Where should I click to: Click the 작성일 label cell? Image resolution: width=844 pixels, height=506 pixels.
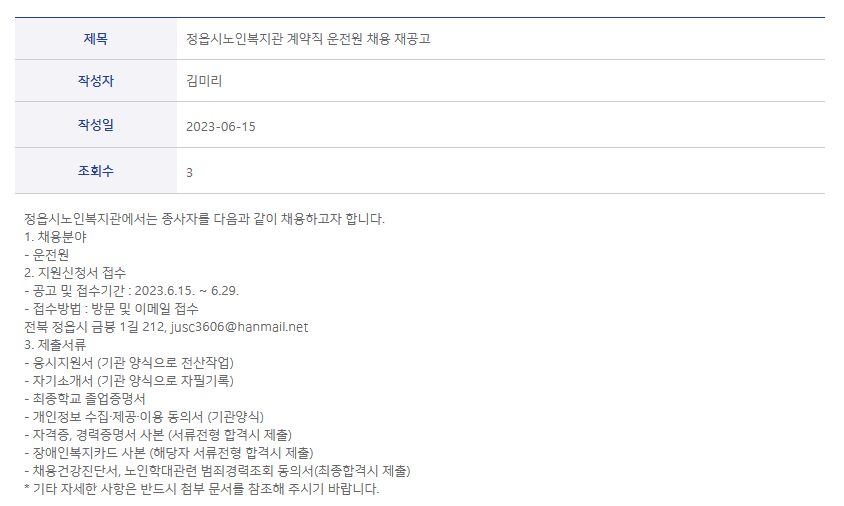(96, 125)
